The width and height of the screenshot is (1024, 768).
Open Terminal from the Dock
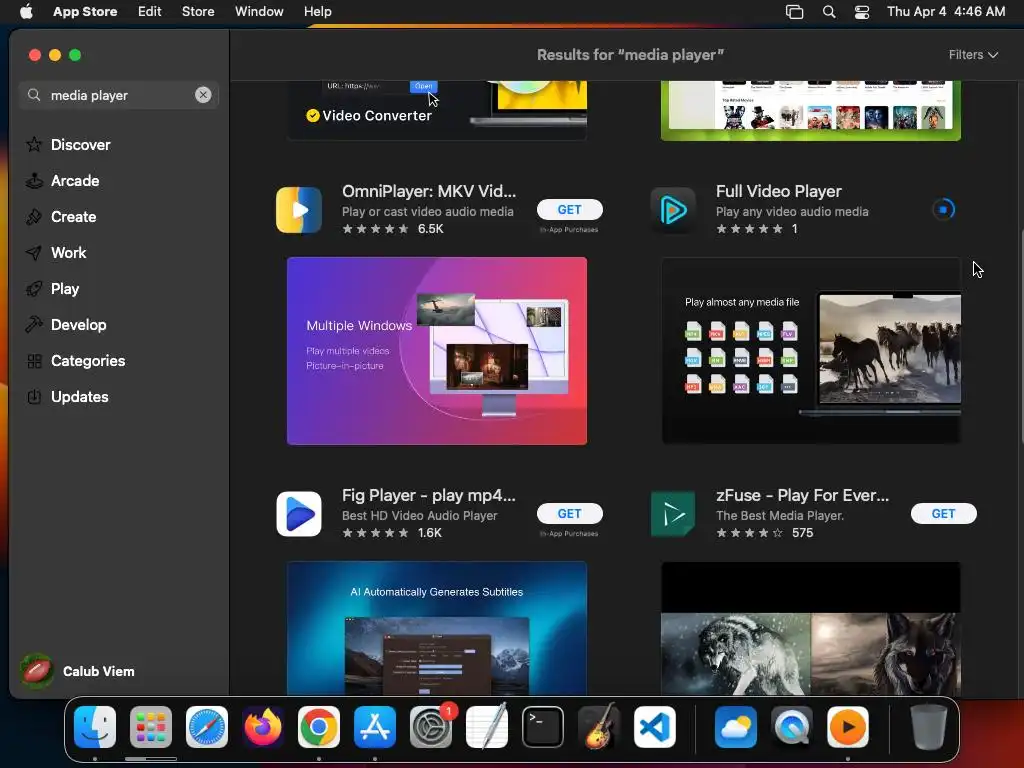(x=543, y=727)
